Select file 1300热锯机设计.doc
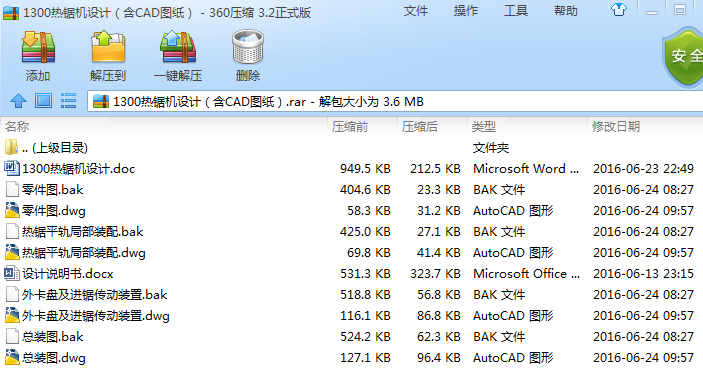 [352, 169]
